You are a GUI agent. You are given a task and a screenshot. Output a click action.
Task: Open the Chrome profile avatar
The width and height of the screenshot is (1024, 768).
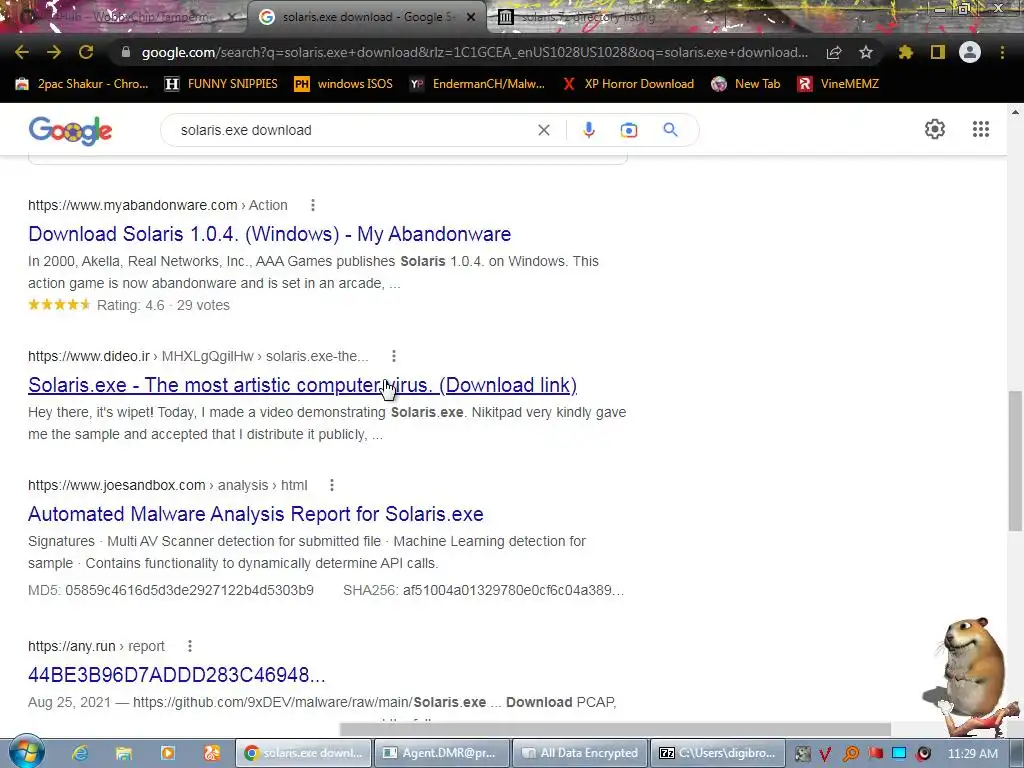pyautogui.click(x=970, y=52)
